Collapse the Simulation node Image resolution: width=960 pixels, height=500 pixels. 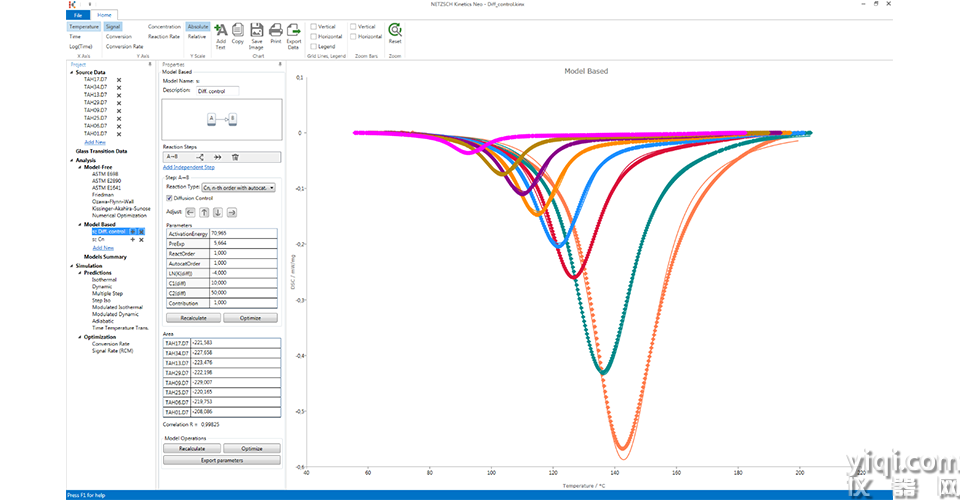[x=72, y=266]
